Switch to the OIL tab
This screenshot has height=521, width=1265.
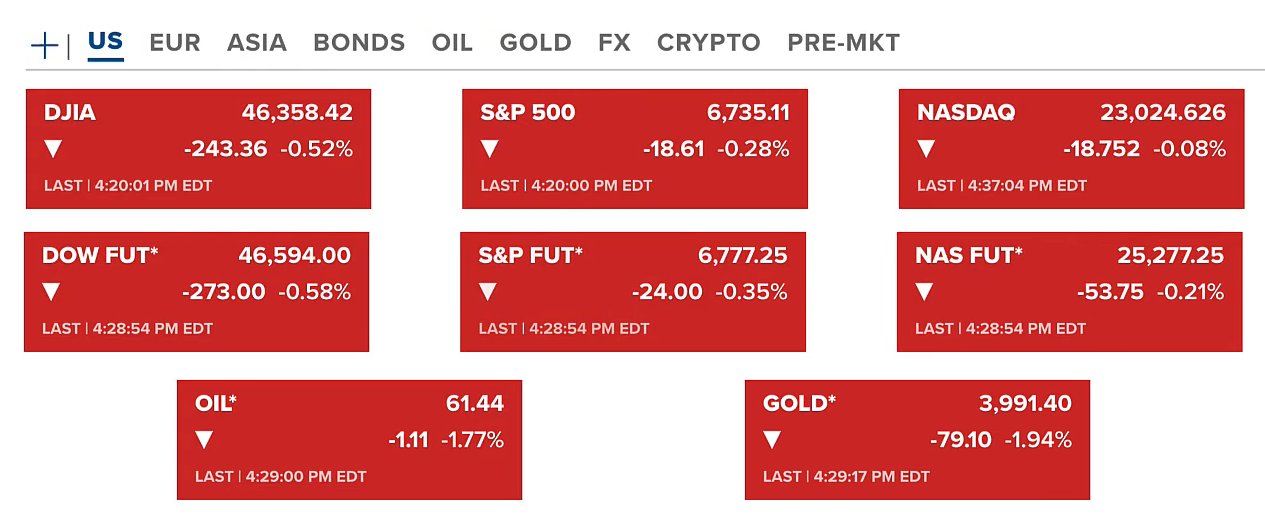(452, 43)
